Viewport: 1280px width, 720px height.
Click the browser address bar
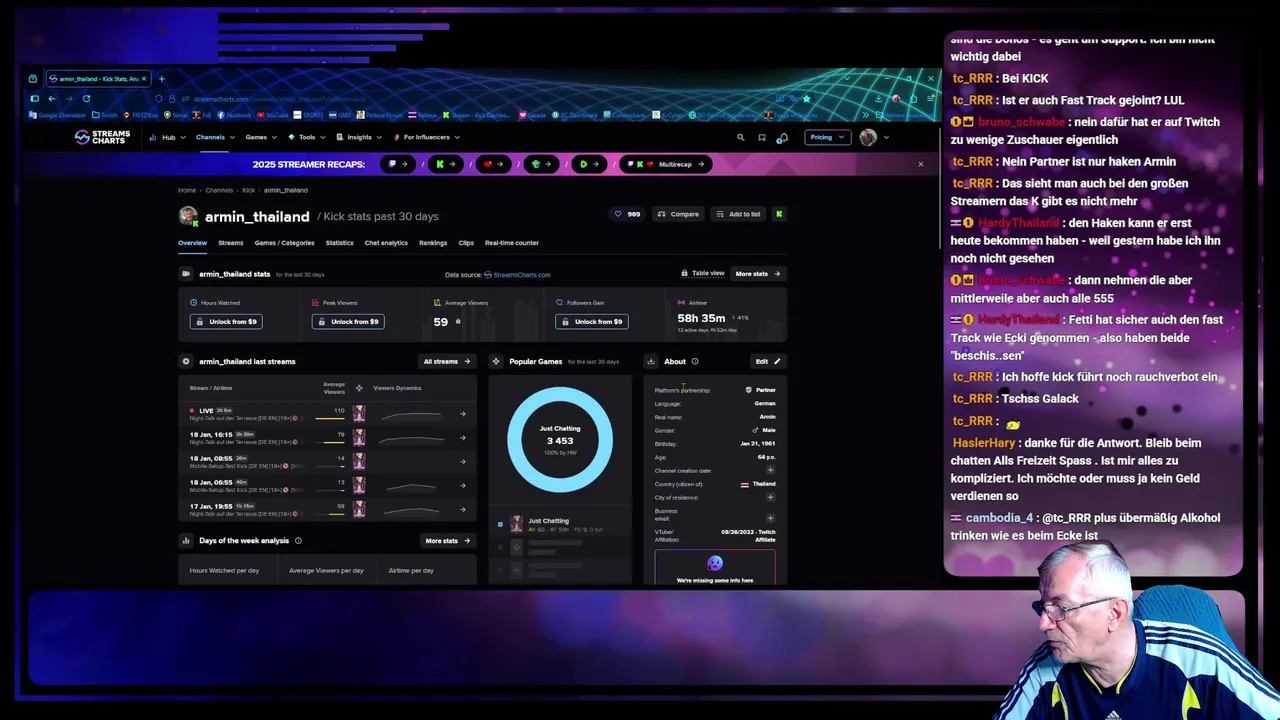(x=480, y=98)
